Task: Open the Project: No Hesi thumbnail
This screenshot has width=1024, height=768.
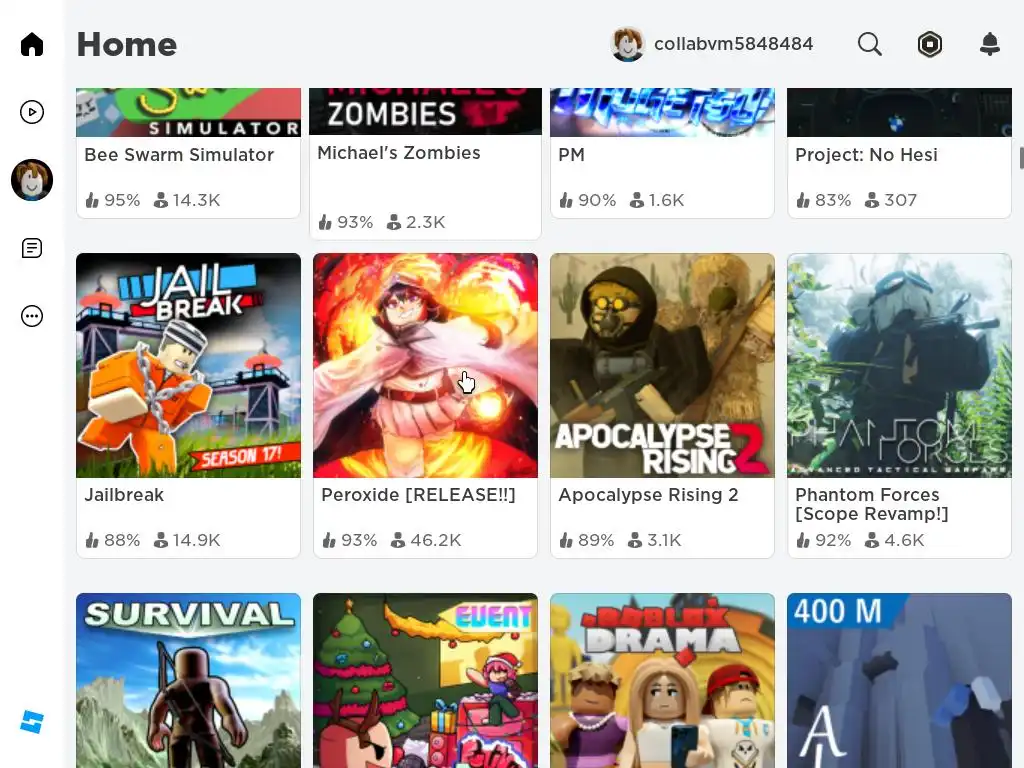Action: pos(899,112)
